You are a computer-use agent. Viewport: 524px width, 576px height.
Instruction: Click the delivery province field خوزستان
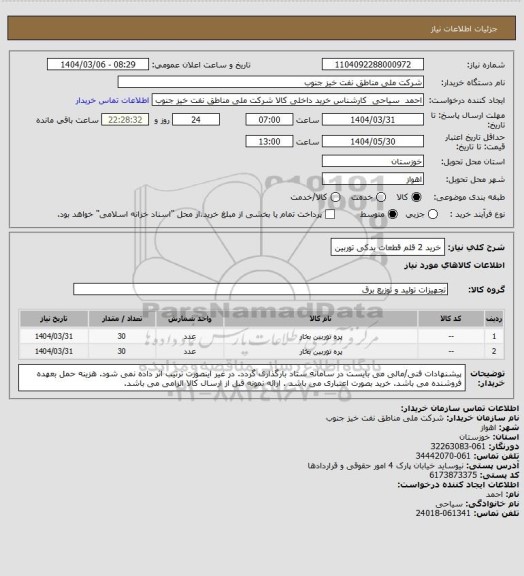coord(373,161)
